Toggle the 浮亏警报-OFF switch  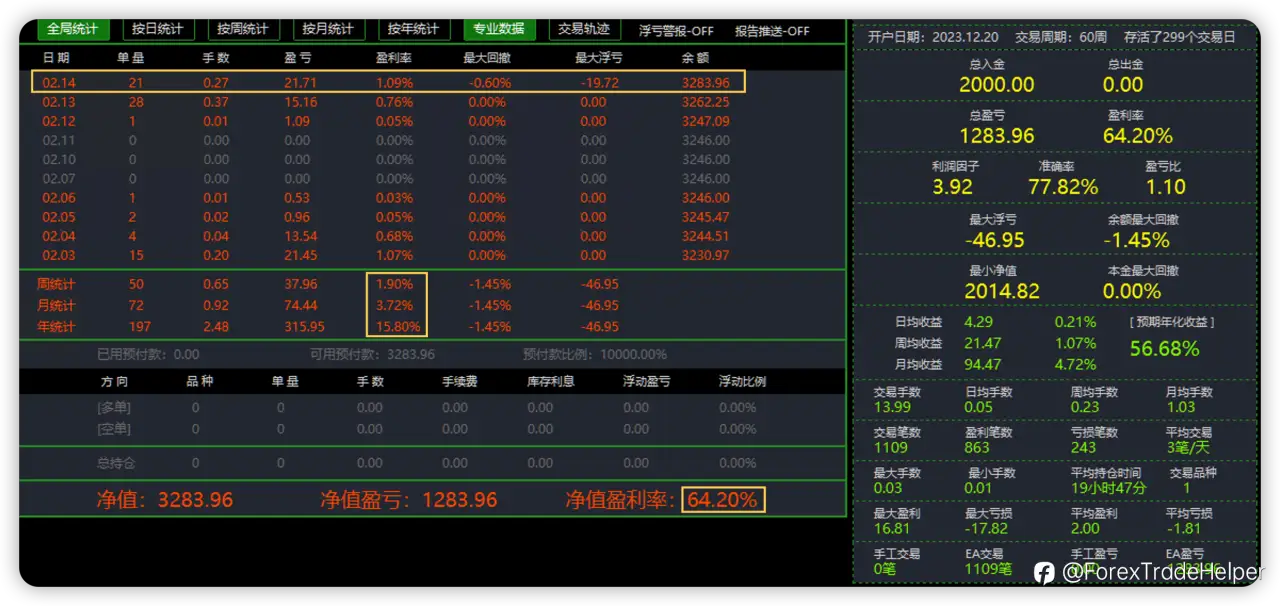click(676, 31)
